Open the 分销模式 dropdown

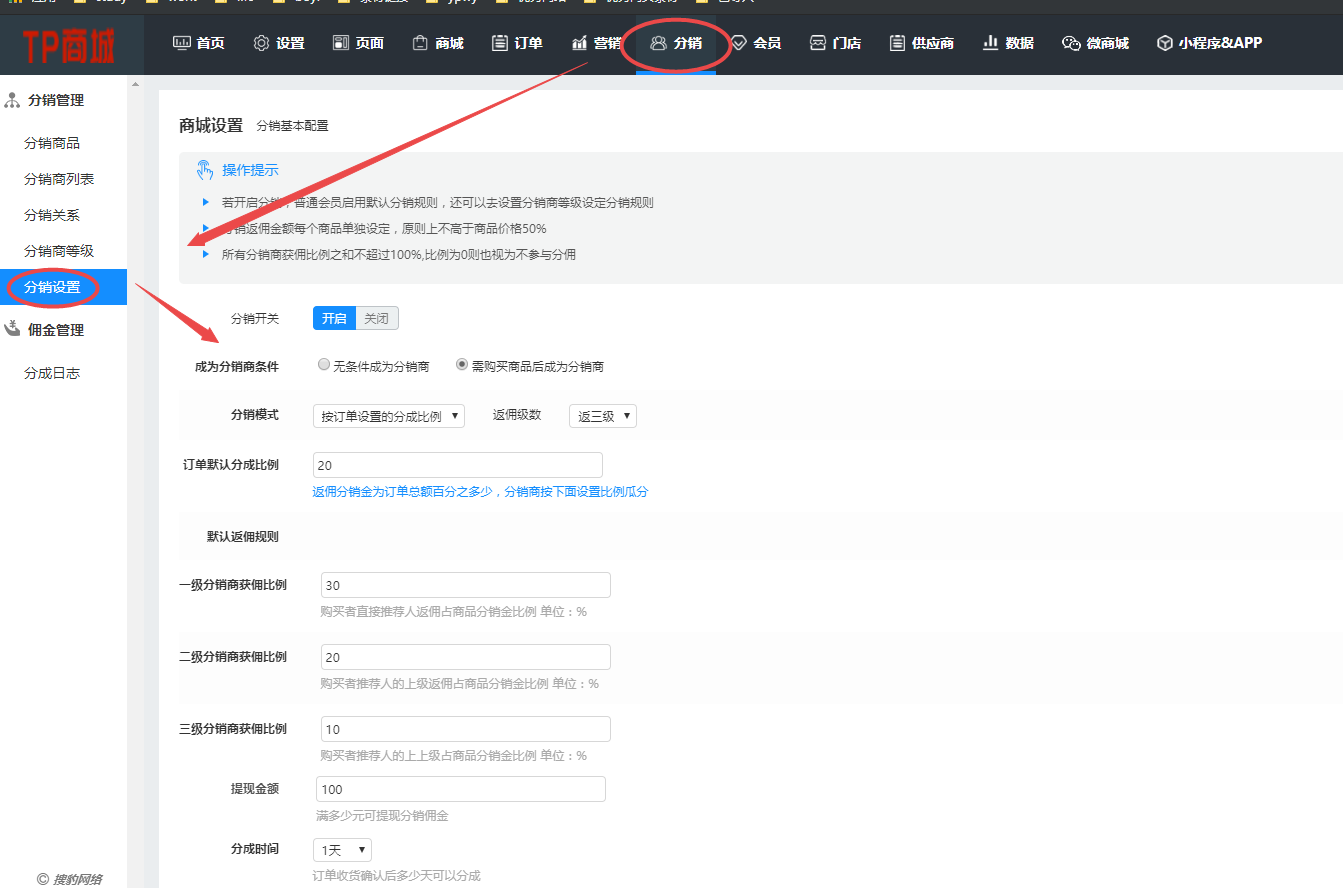pos(388,415)
